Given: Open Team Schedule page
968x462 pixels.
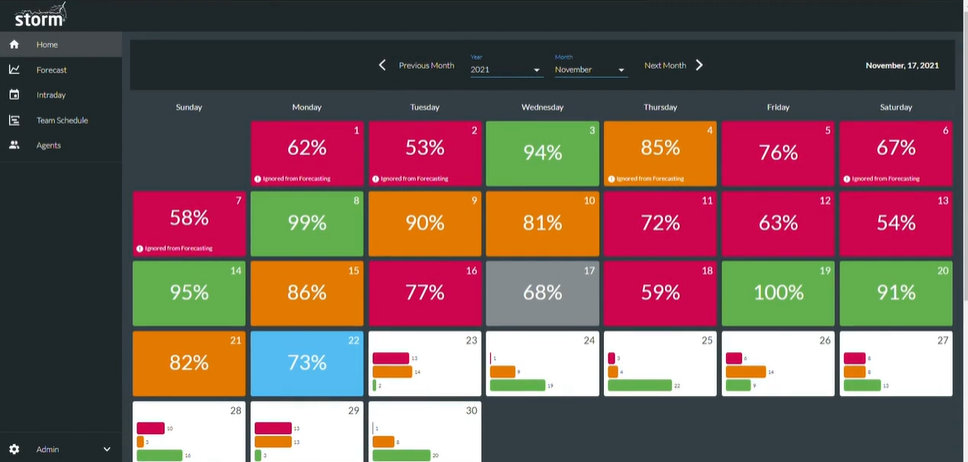Looking at the screenshot, I should click(x=61, y=120).
